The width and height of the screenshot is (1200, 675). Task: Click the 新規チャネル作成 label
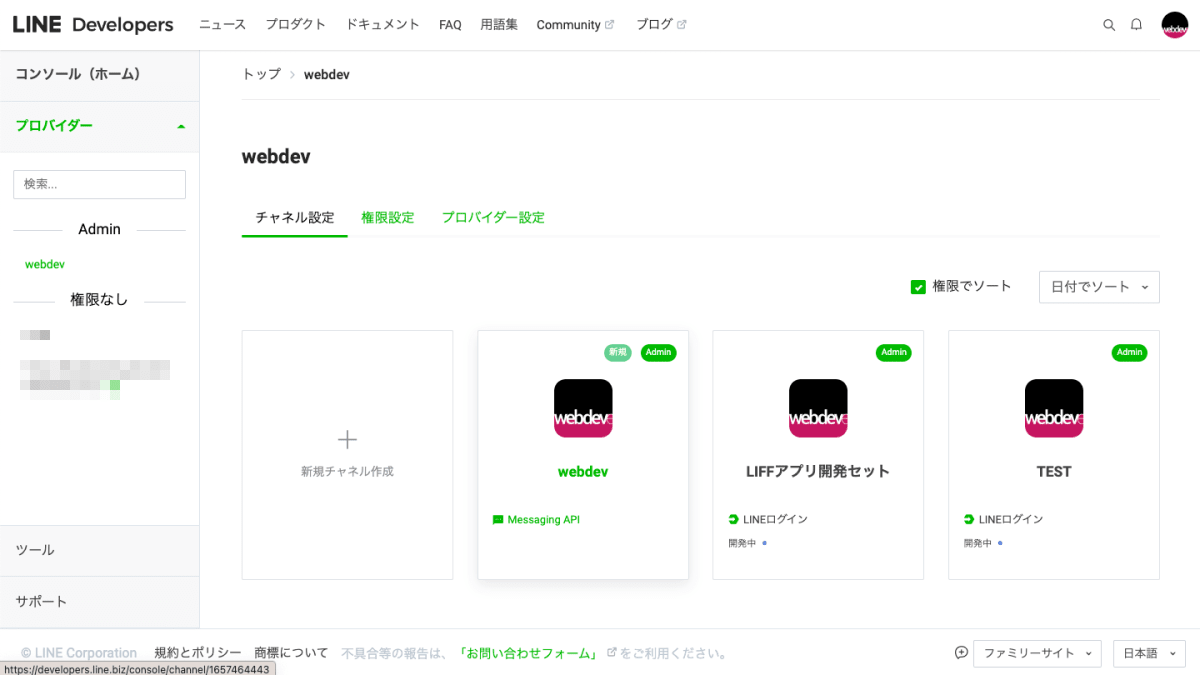347,471
